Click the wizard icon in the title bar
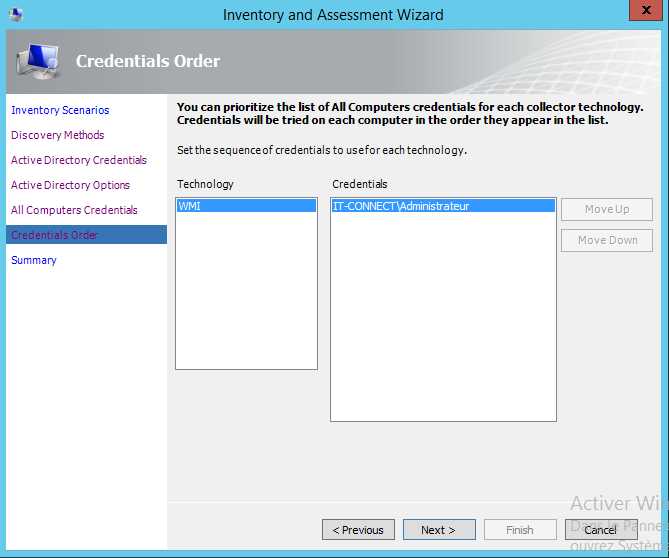 16,15
